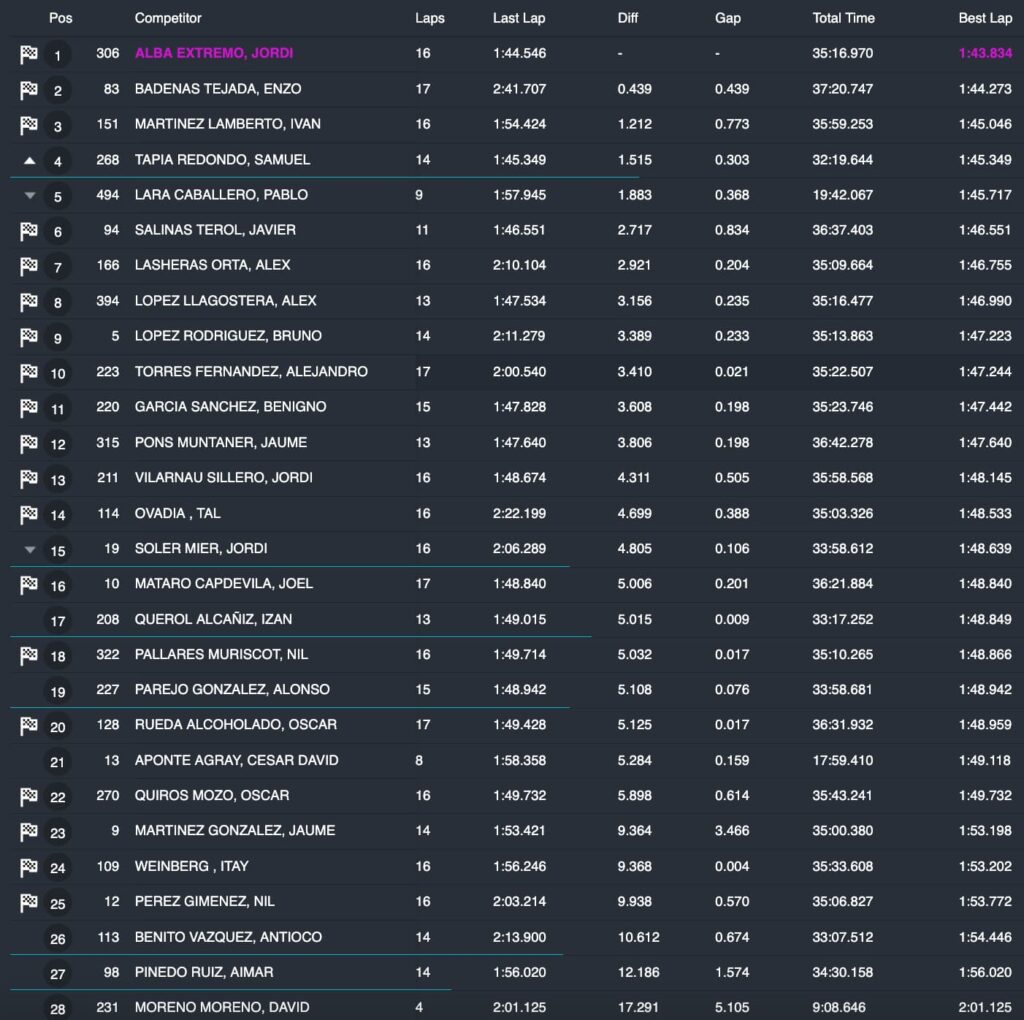The width and height of the screenshot is (1024, 1020).
Task: Click the Total Time column header
Action: tap(843, 18)
